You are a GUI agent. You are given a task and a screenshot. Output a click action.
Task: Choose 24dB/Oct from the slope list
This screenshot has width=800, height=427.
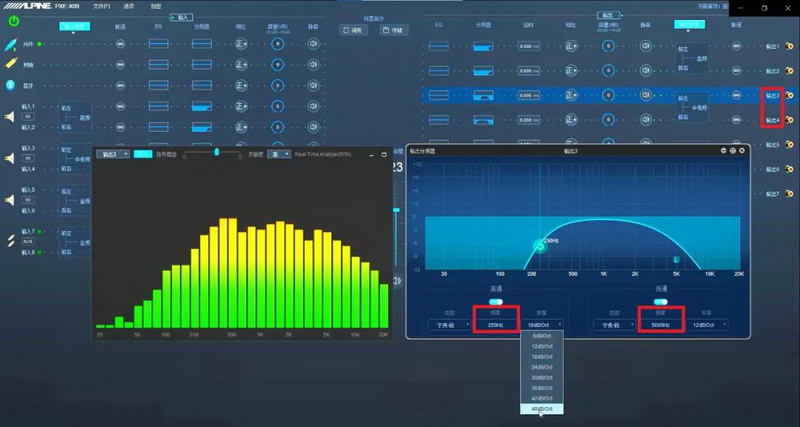coord(542,367)
